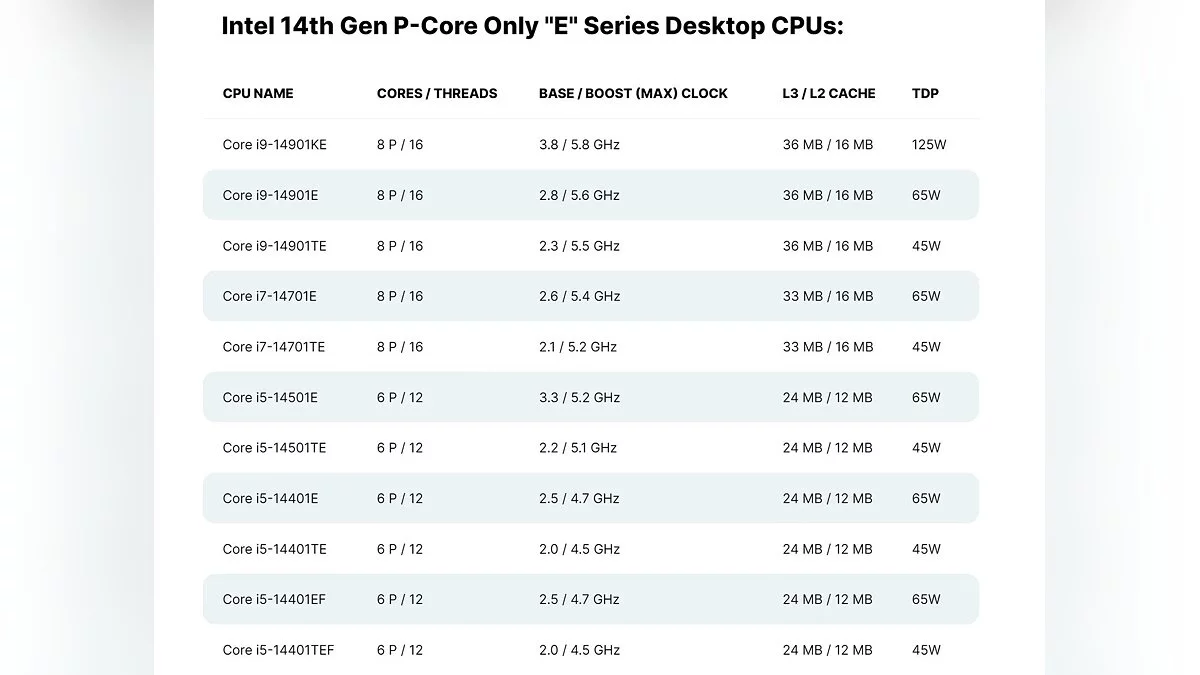Click the Core i7-14701TE CPU name

(274, 347)
